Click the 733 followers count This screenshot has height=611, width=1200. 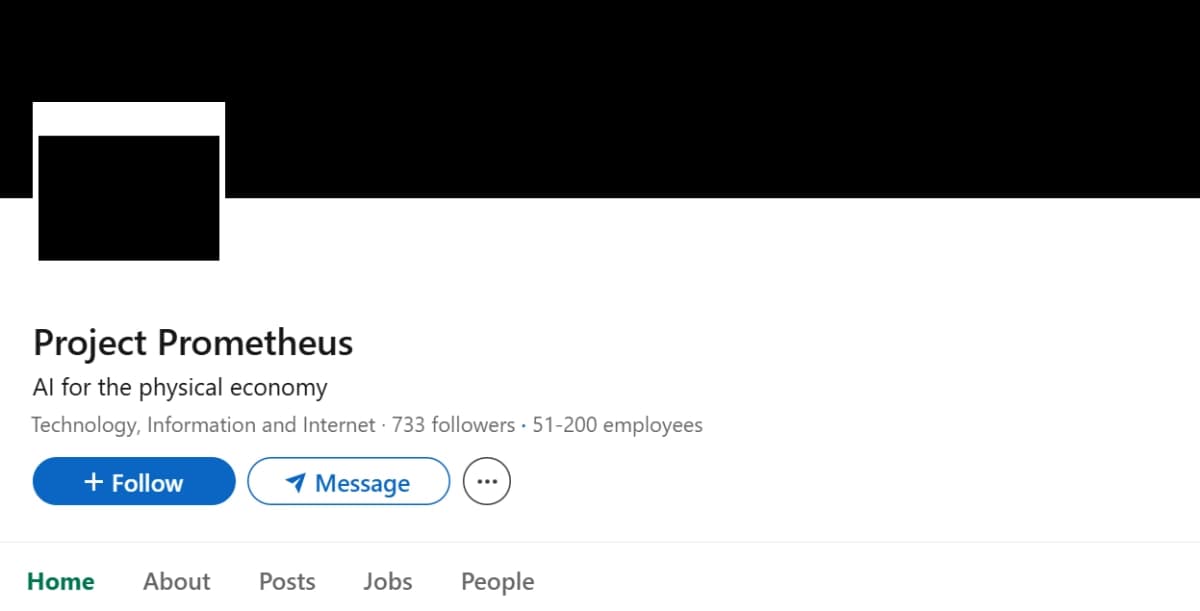tap(453, 425)
